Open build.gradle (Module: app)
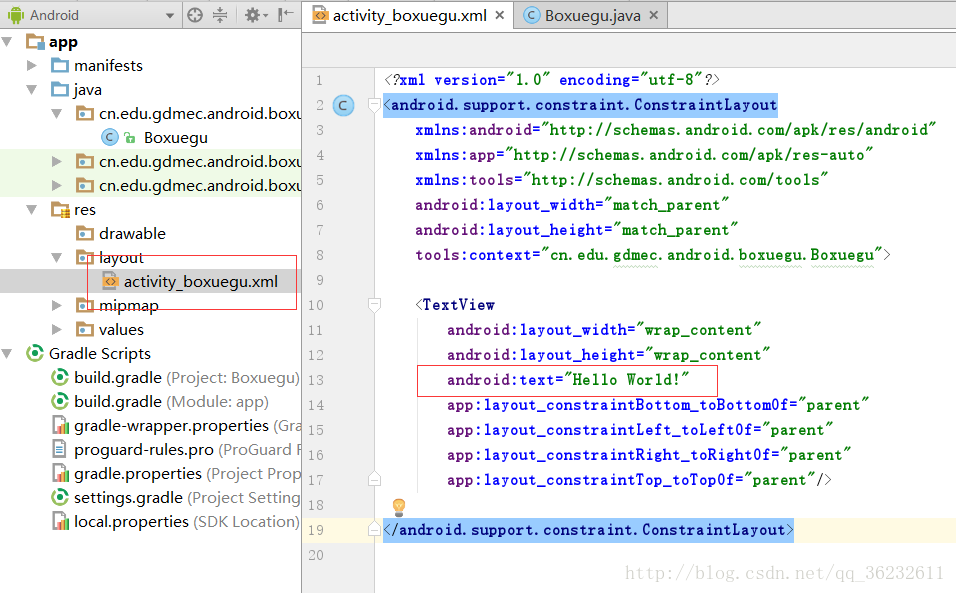This screenshot has width=956, height=593. pos(171,402)
